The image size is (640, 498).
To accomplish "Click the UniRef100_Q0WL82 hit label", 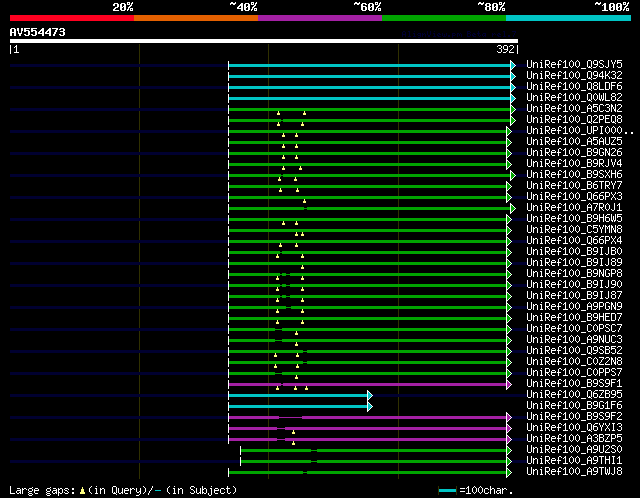I will (574, 97).
